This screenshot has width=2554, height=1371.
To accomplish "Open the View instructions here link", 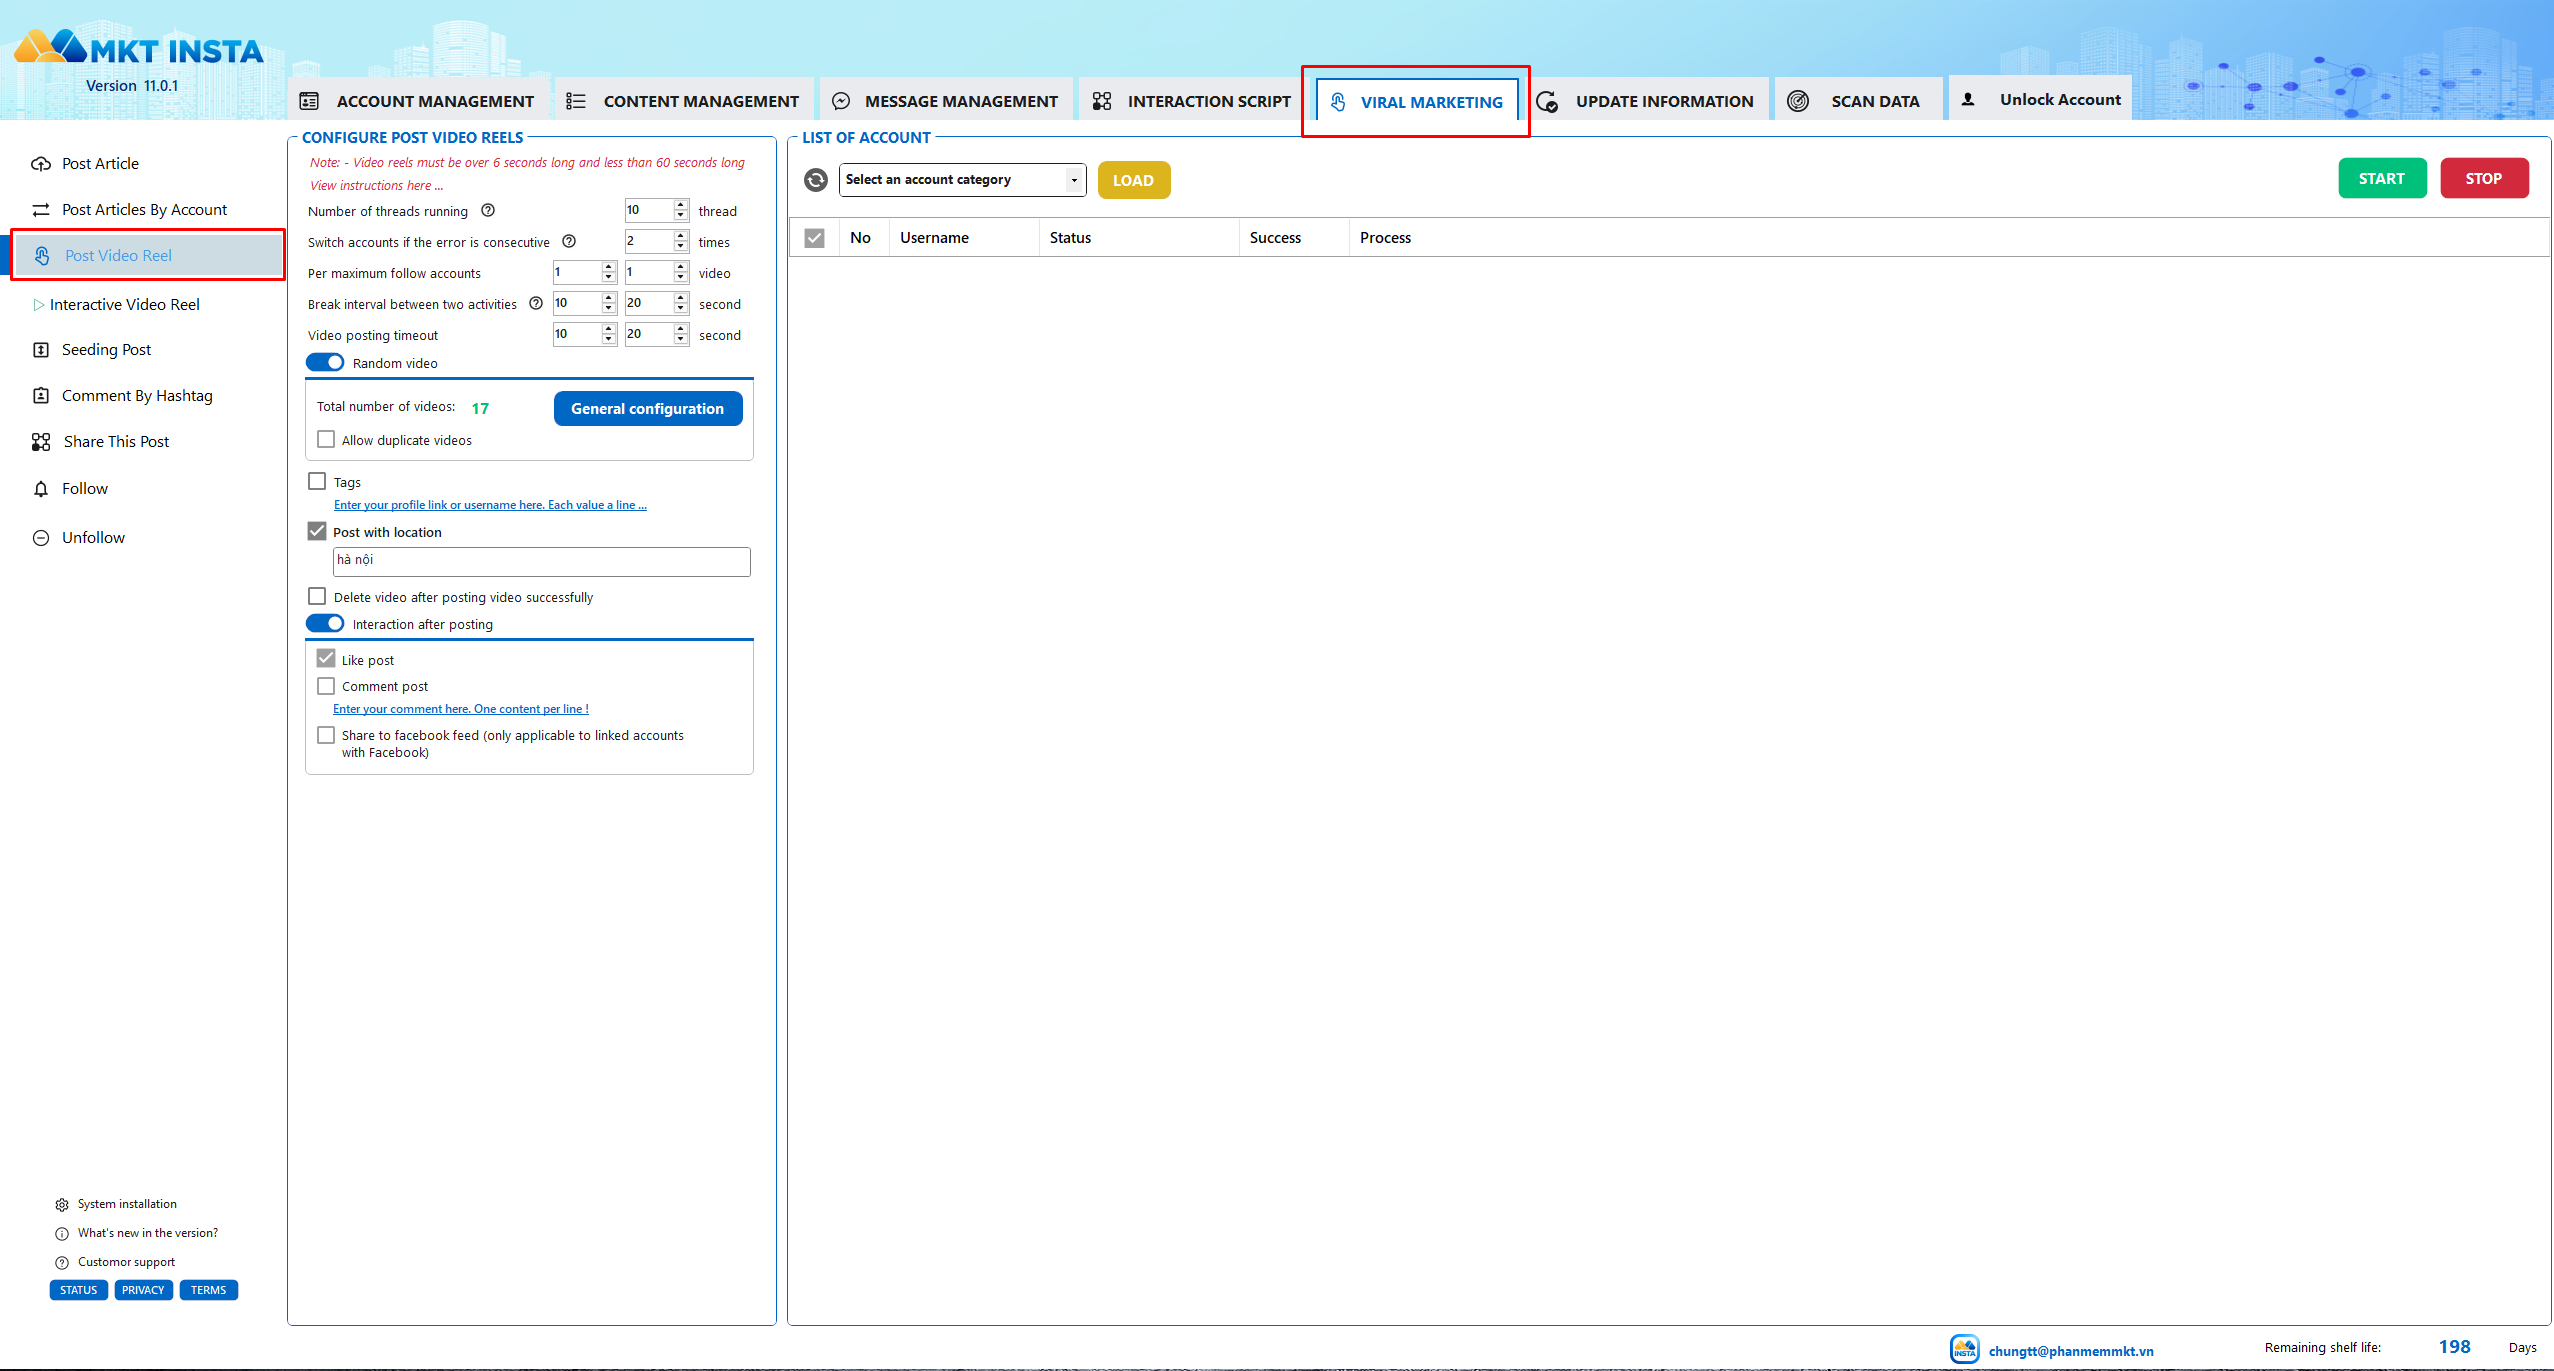I will pyautogui.click(x=377, y=186).
